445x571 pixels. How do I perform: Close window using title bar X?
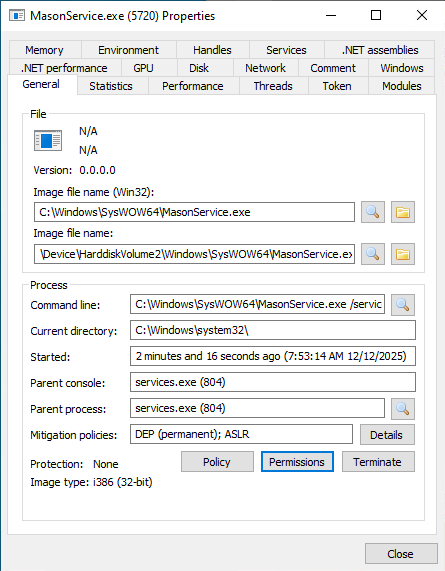[x=422, y=15]
